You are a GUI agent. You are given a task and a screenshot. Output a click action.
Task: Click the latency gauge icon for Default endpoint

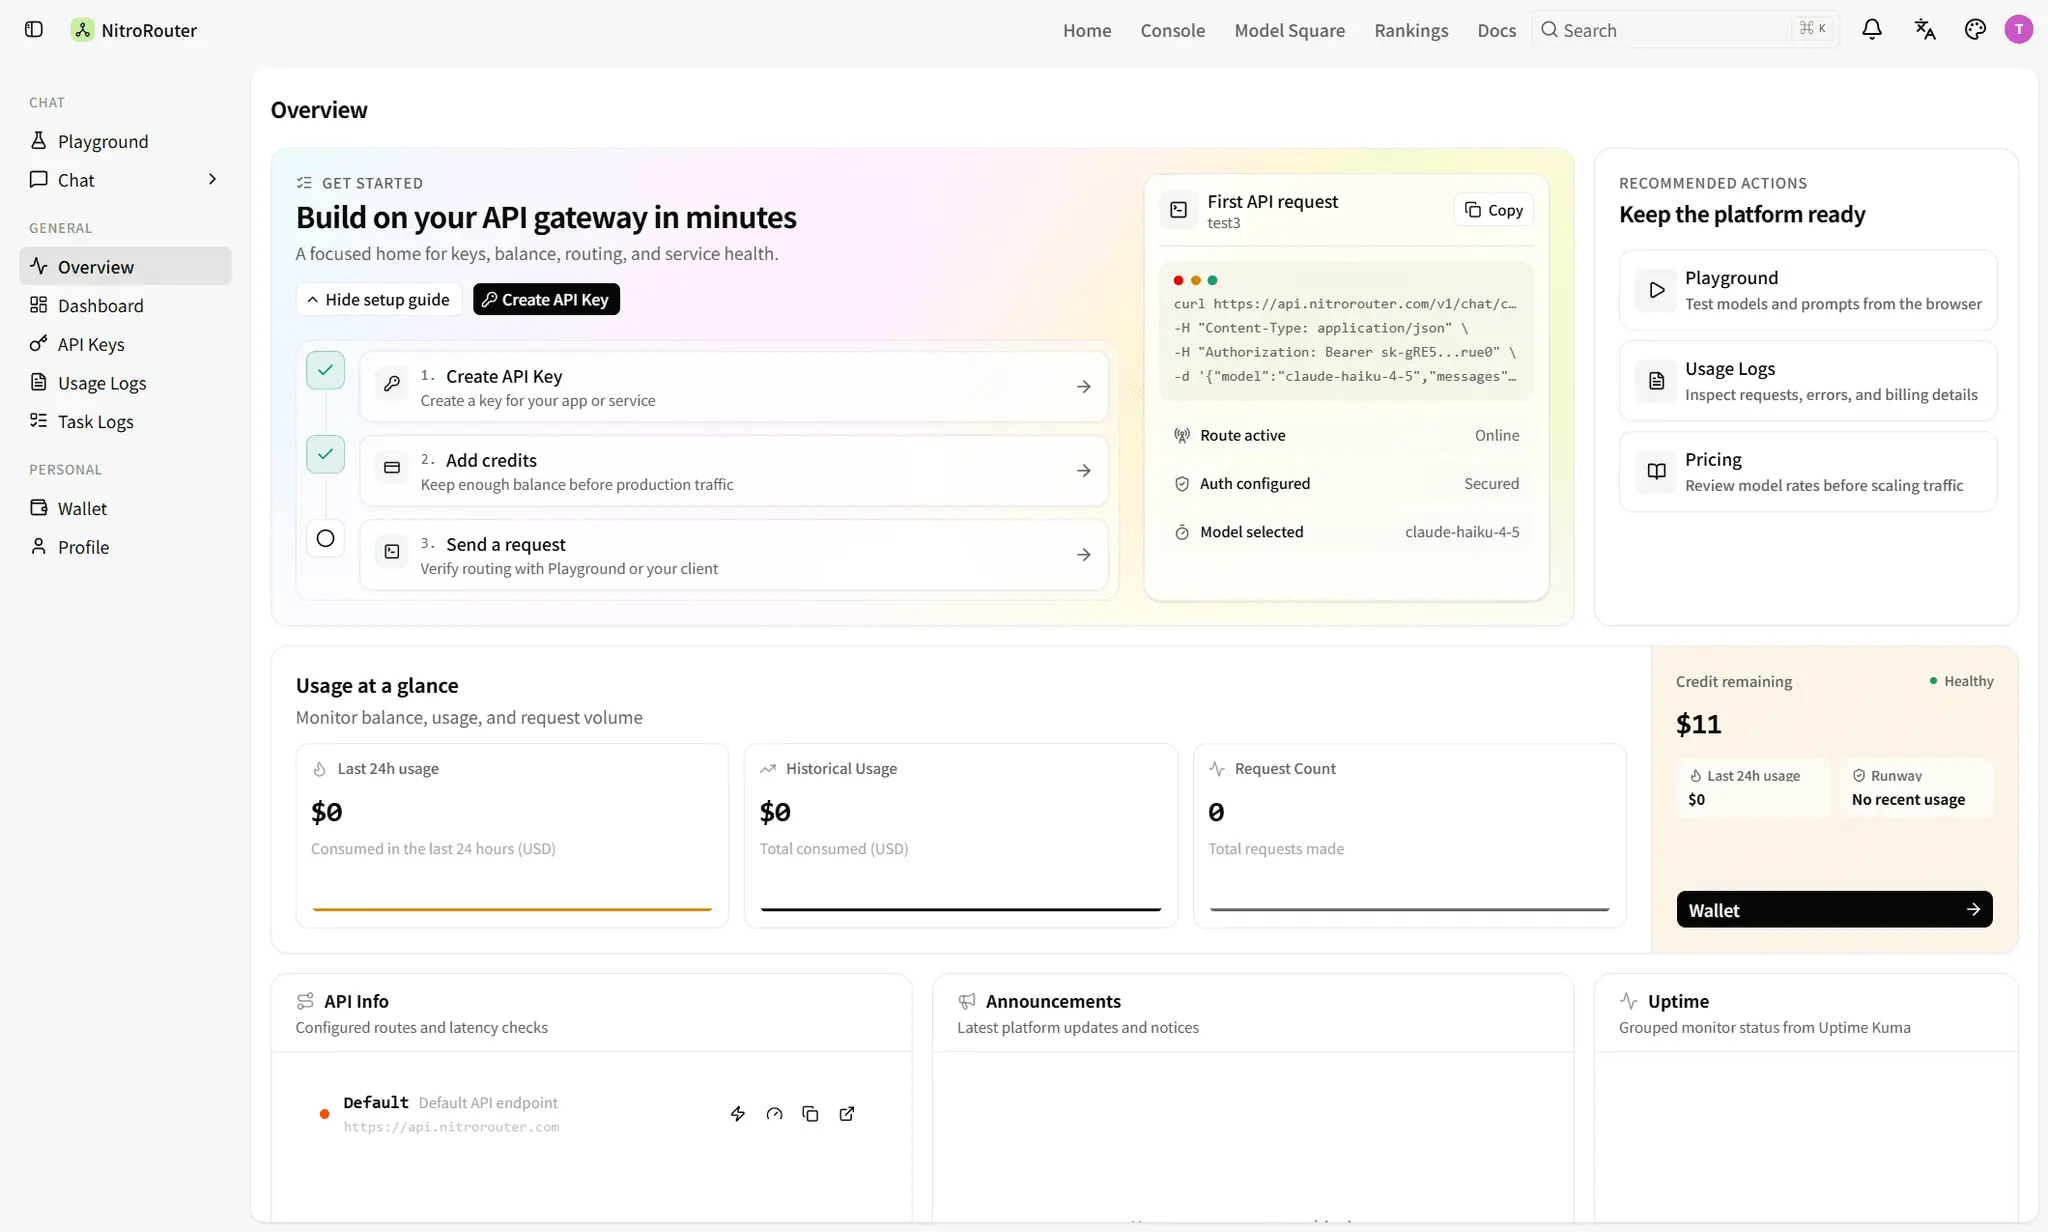774,1114
